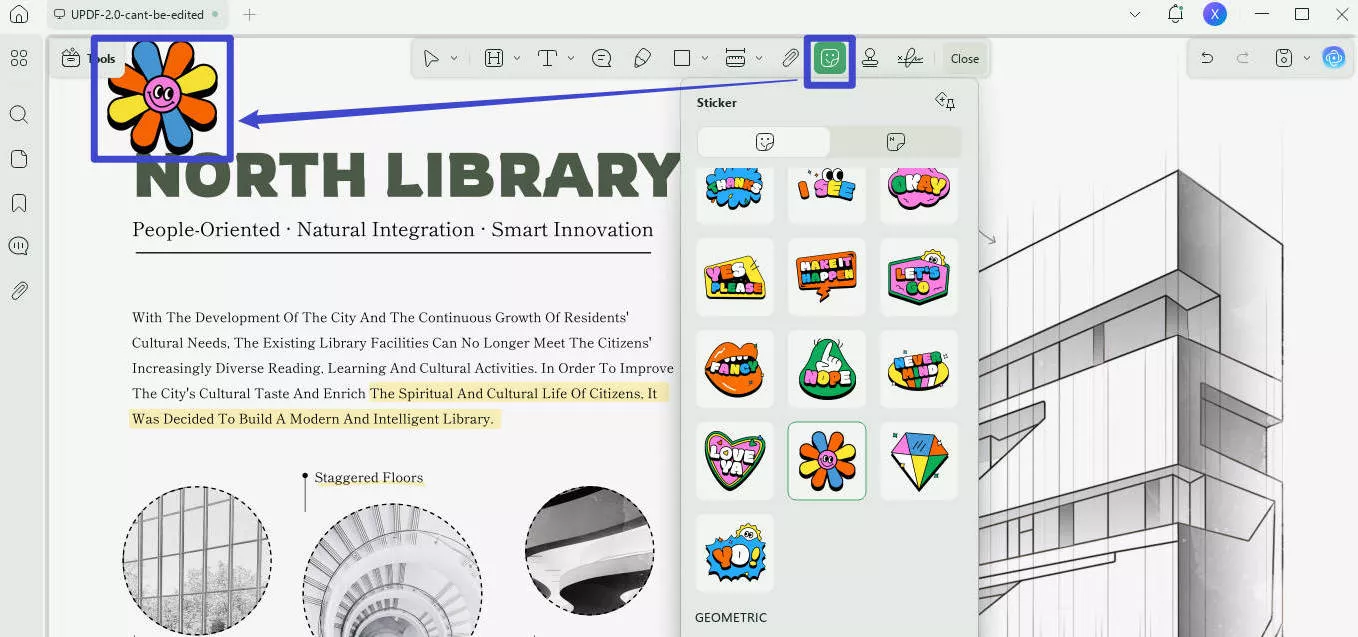Select the cursor/select tool in the toolbar
The width and height of the screenshot is (1358, 637).
point(431,58)
